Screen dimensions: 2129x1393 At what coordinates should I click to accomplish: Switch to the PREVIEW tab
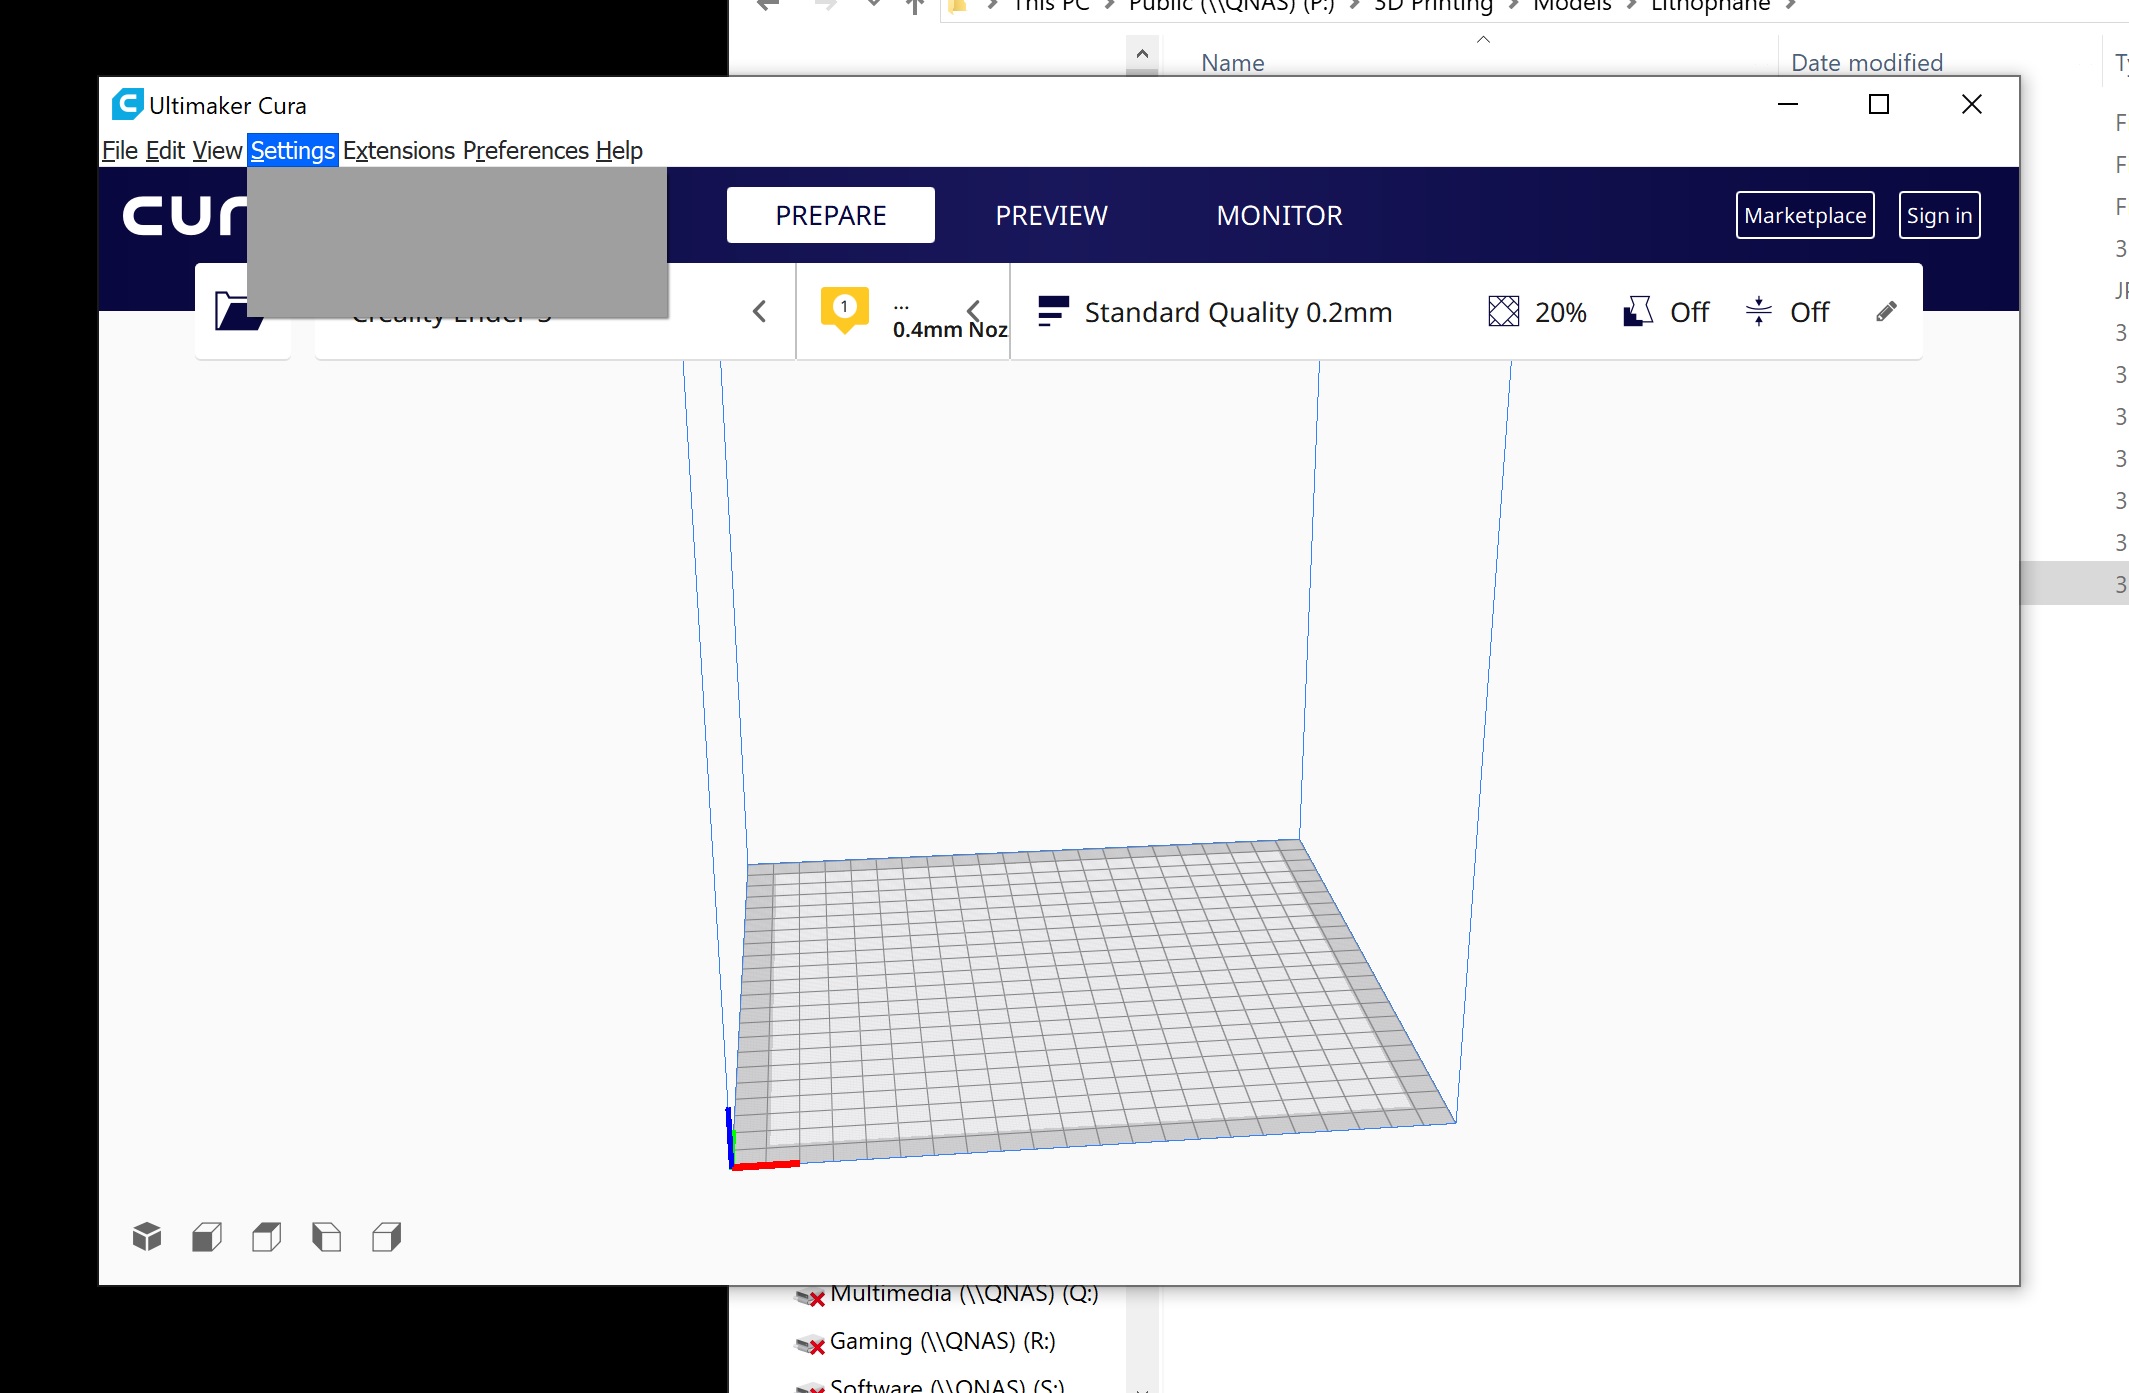1050,215
